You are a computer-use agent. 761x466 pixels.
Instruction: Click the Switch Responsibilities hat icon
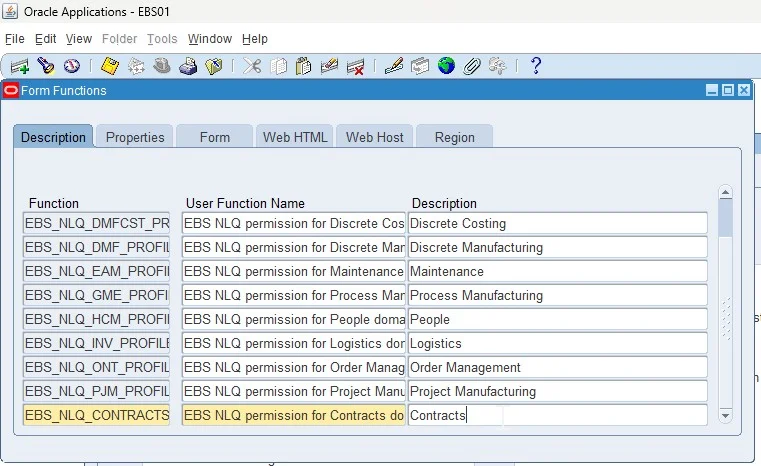[x=162, y=66]
